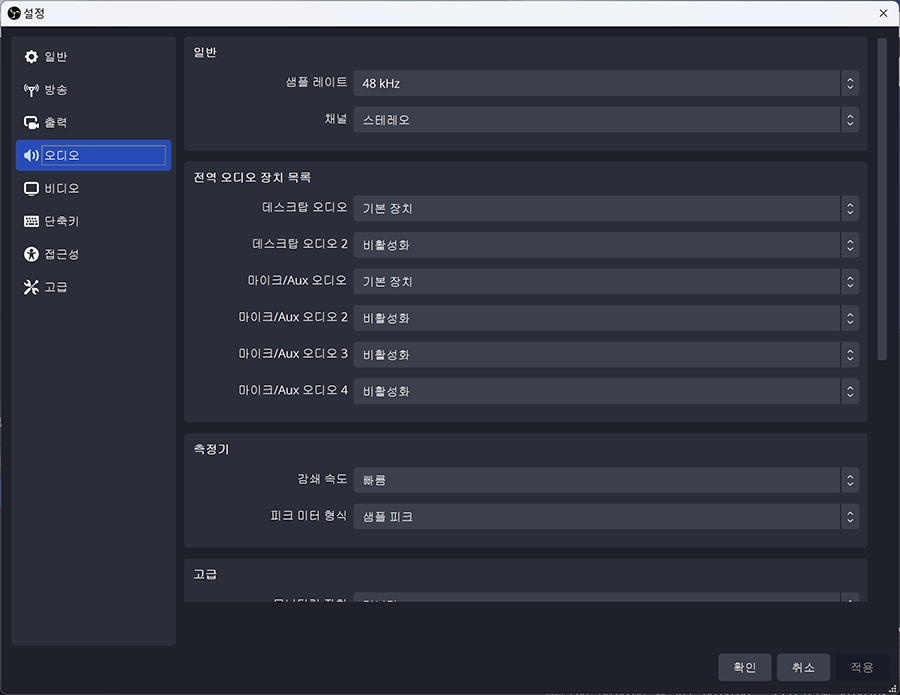Viewport: 900px width, 695px height.
Task: Click the gear icon for 일반 settings
Action: click(31, 57)
